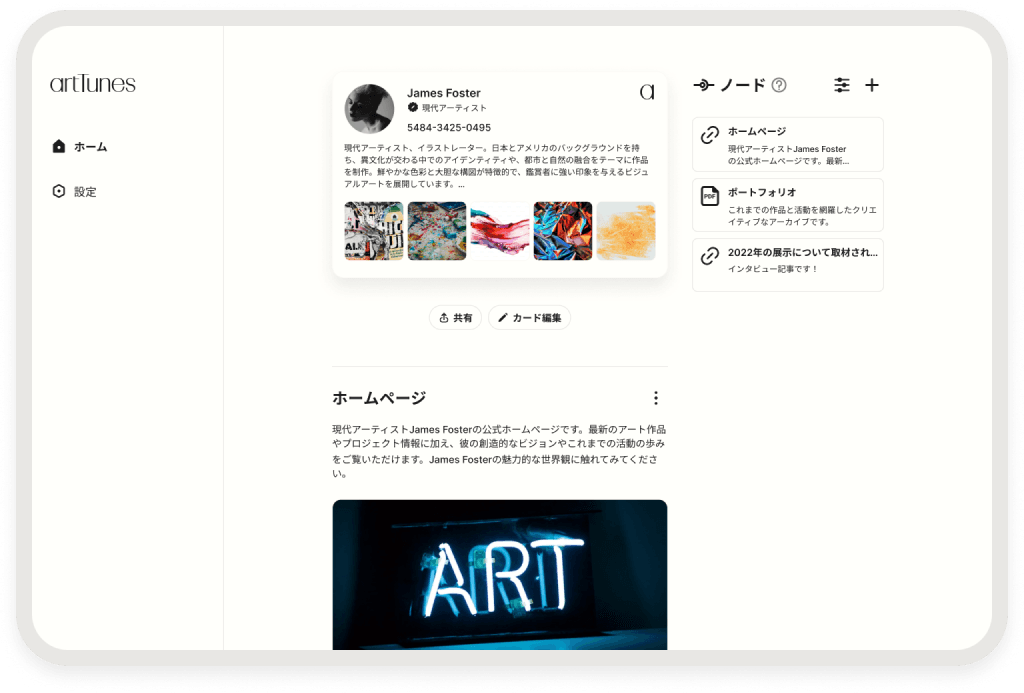Click the 'a' logo on the profile card
The image size is (1024, 693).
click(647, 91)
